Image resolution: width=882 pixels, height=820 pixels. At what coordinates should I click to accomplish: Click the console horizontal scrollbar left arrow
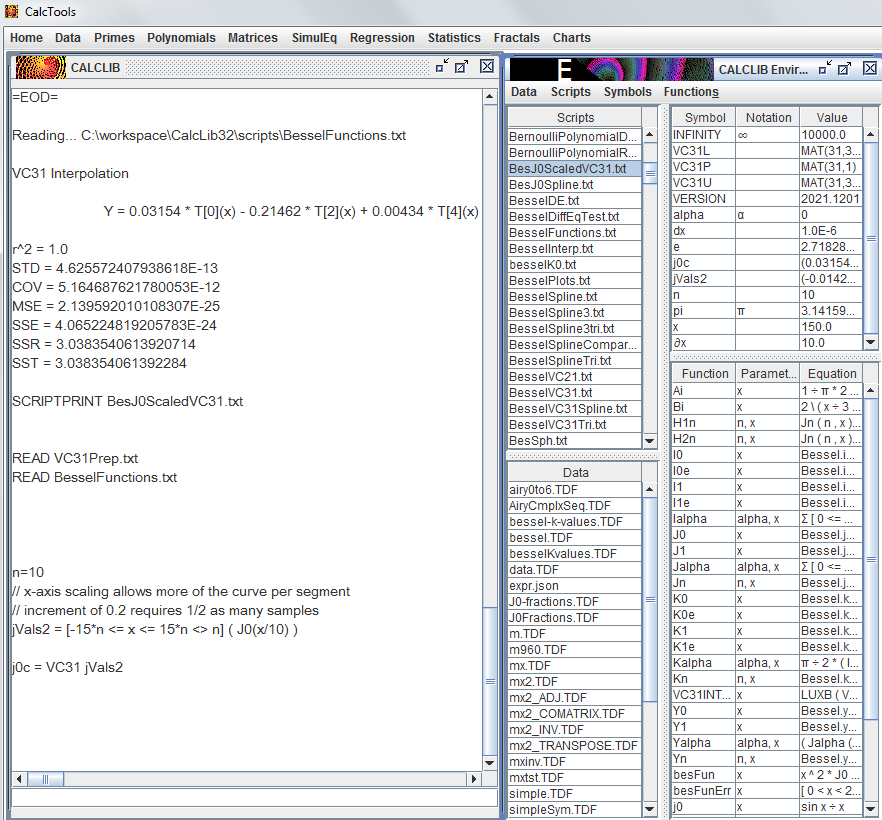pos(19,779)
